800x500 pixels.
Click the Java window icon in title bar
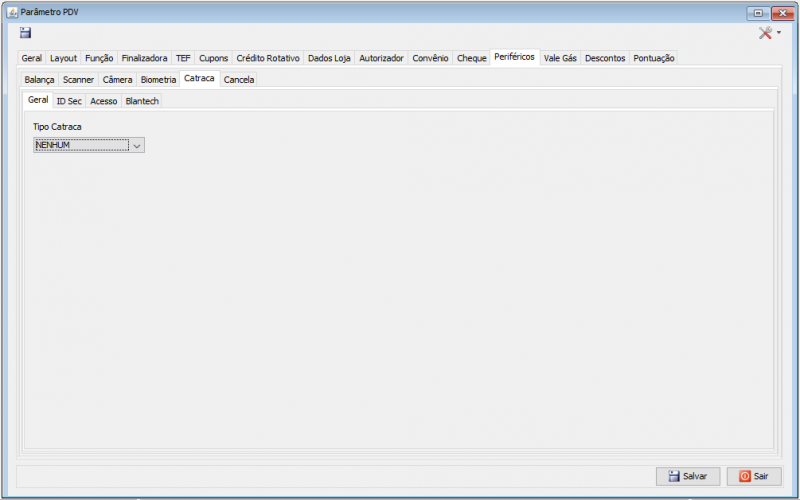coord(12,12)
